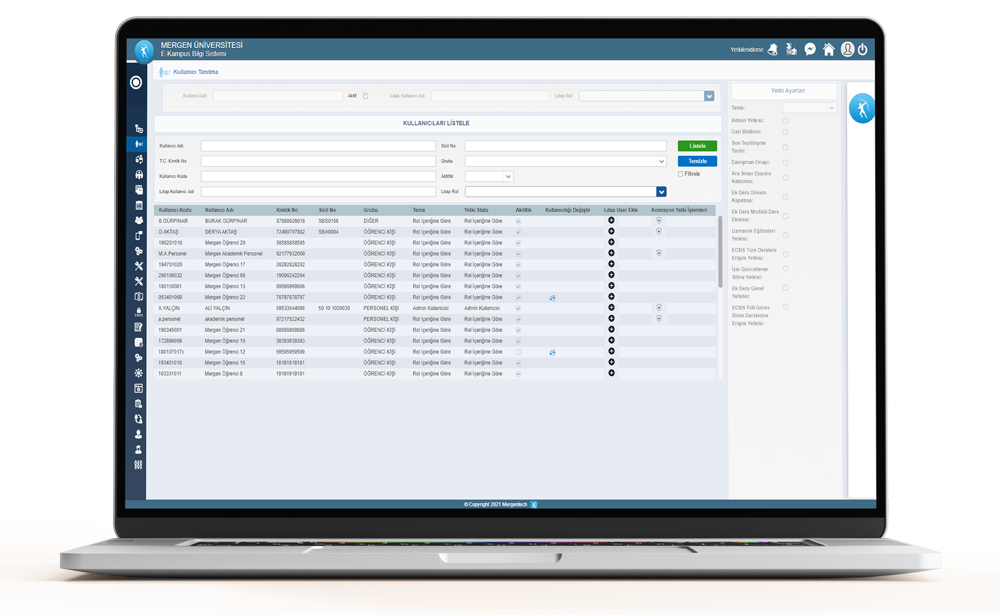Viewport: 1000px width, 615px height.
Task: Click the power logout icon
Action: 862,49
